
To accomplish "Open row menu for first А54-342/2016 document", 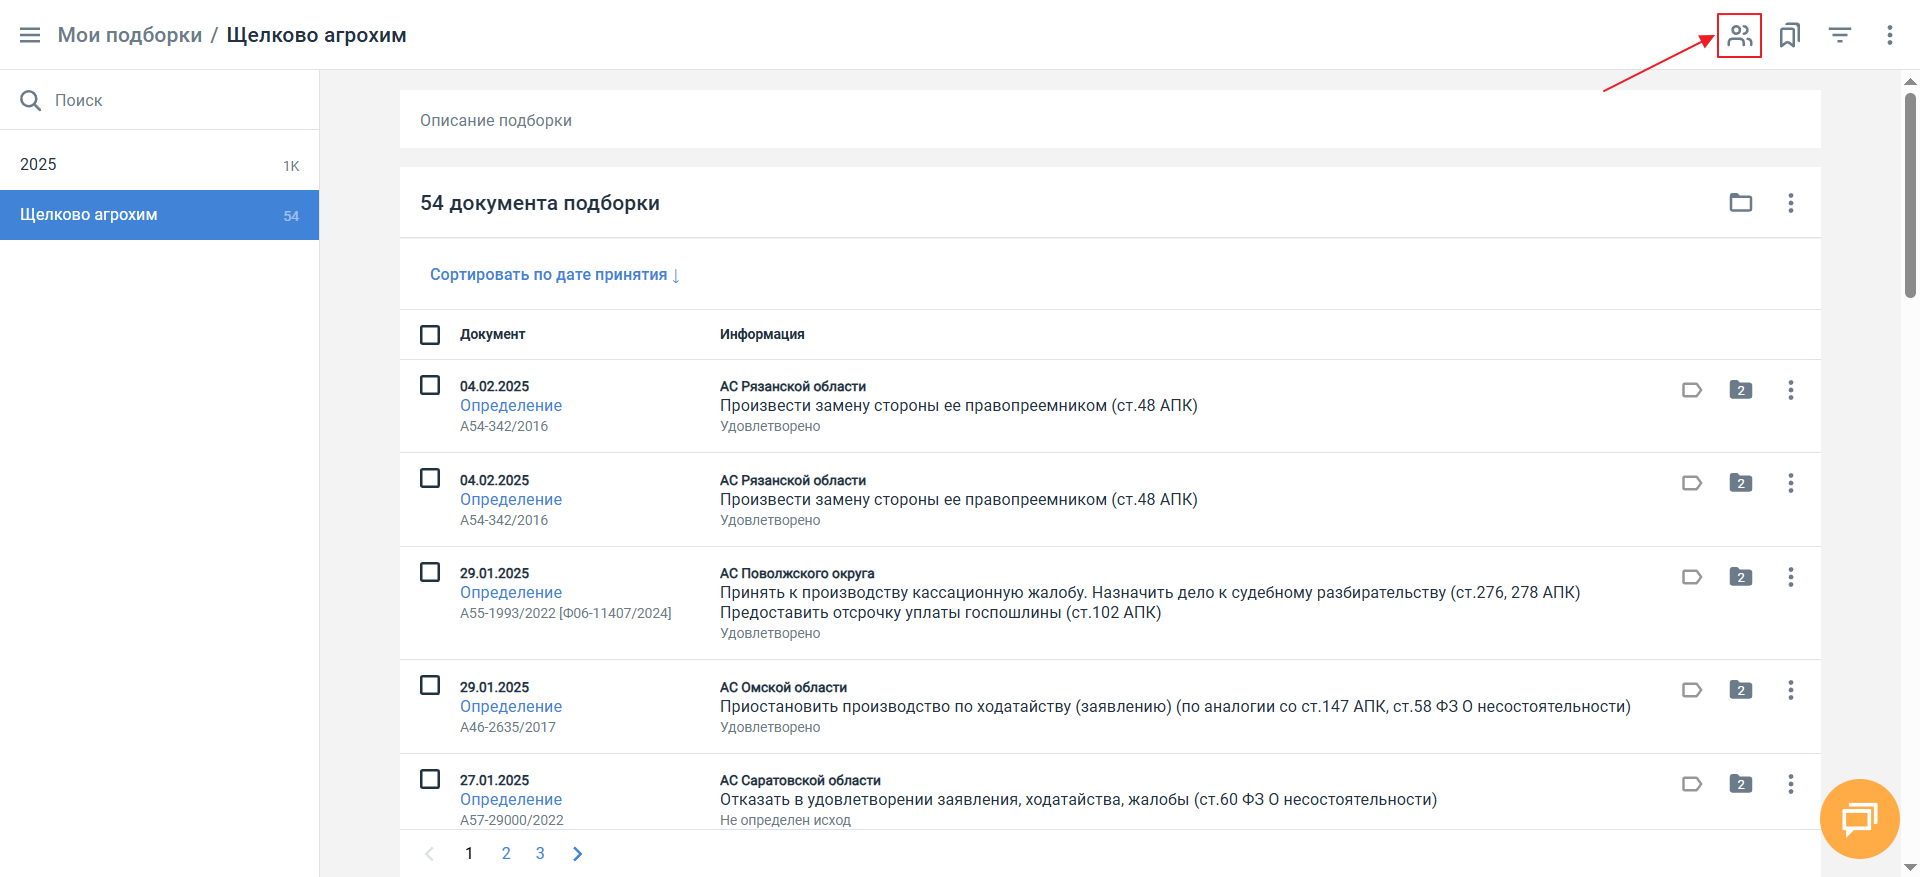I will point(1791,390).
